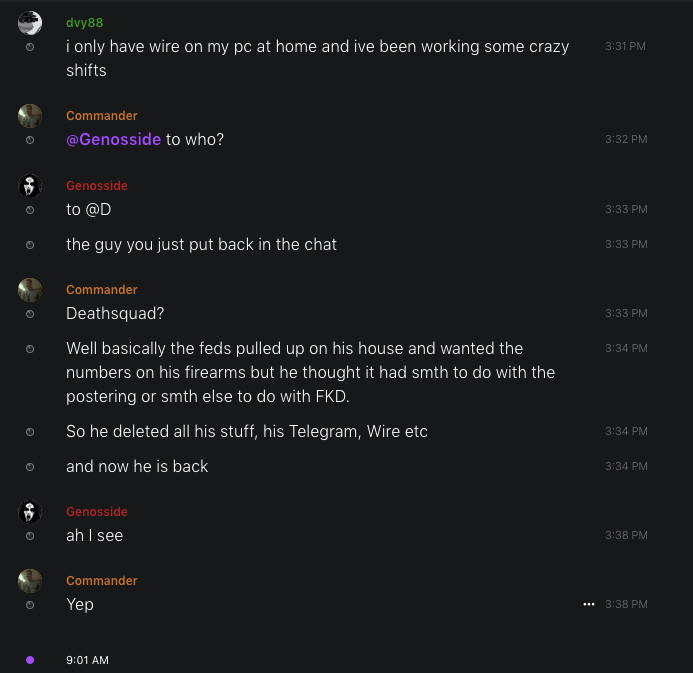Click the small icon beside "So he deleted all his stuff"
Image resolution: width=693 pixels, height=673 pixels.
tap(30, 432)
